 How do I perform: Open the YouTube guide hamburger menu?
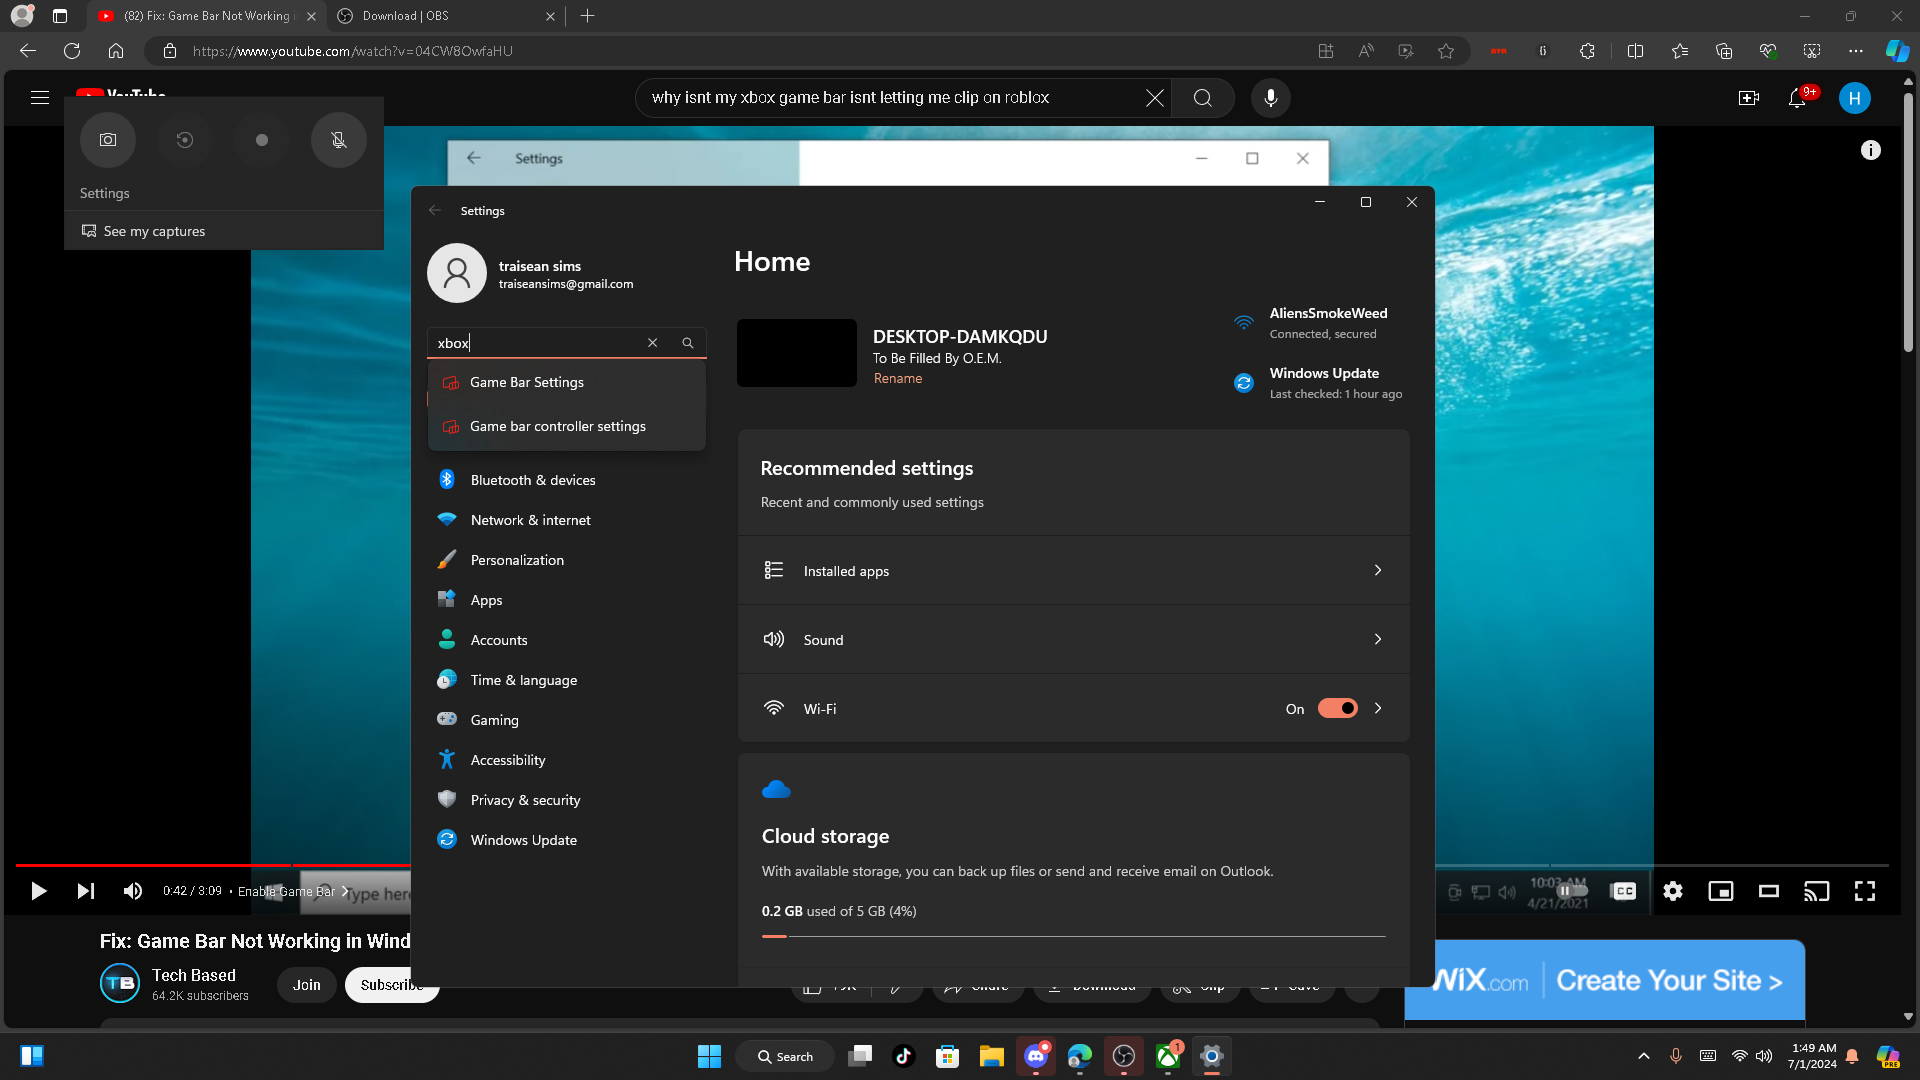40,98
